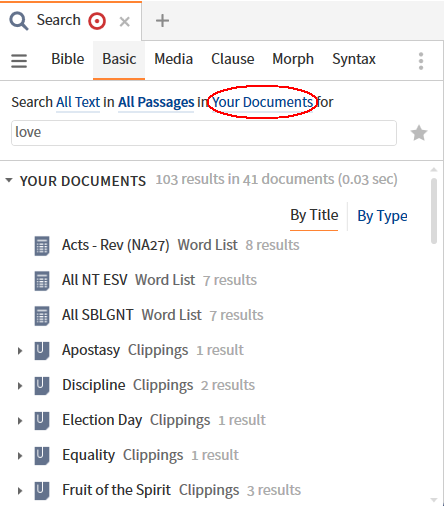
Task: Open the Your Documents scope link
Action: [x=263, y=102]
